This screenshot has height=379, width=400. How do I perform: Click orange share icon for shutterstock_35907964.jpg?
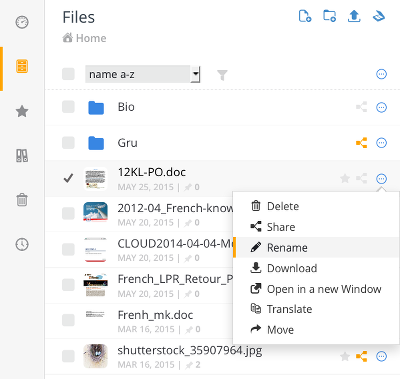362,356
